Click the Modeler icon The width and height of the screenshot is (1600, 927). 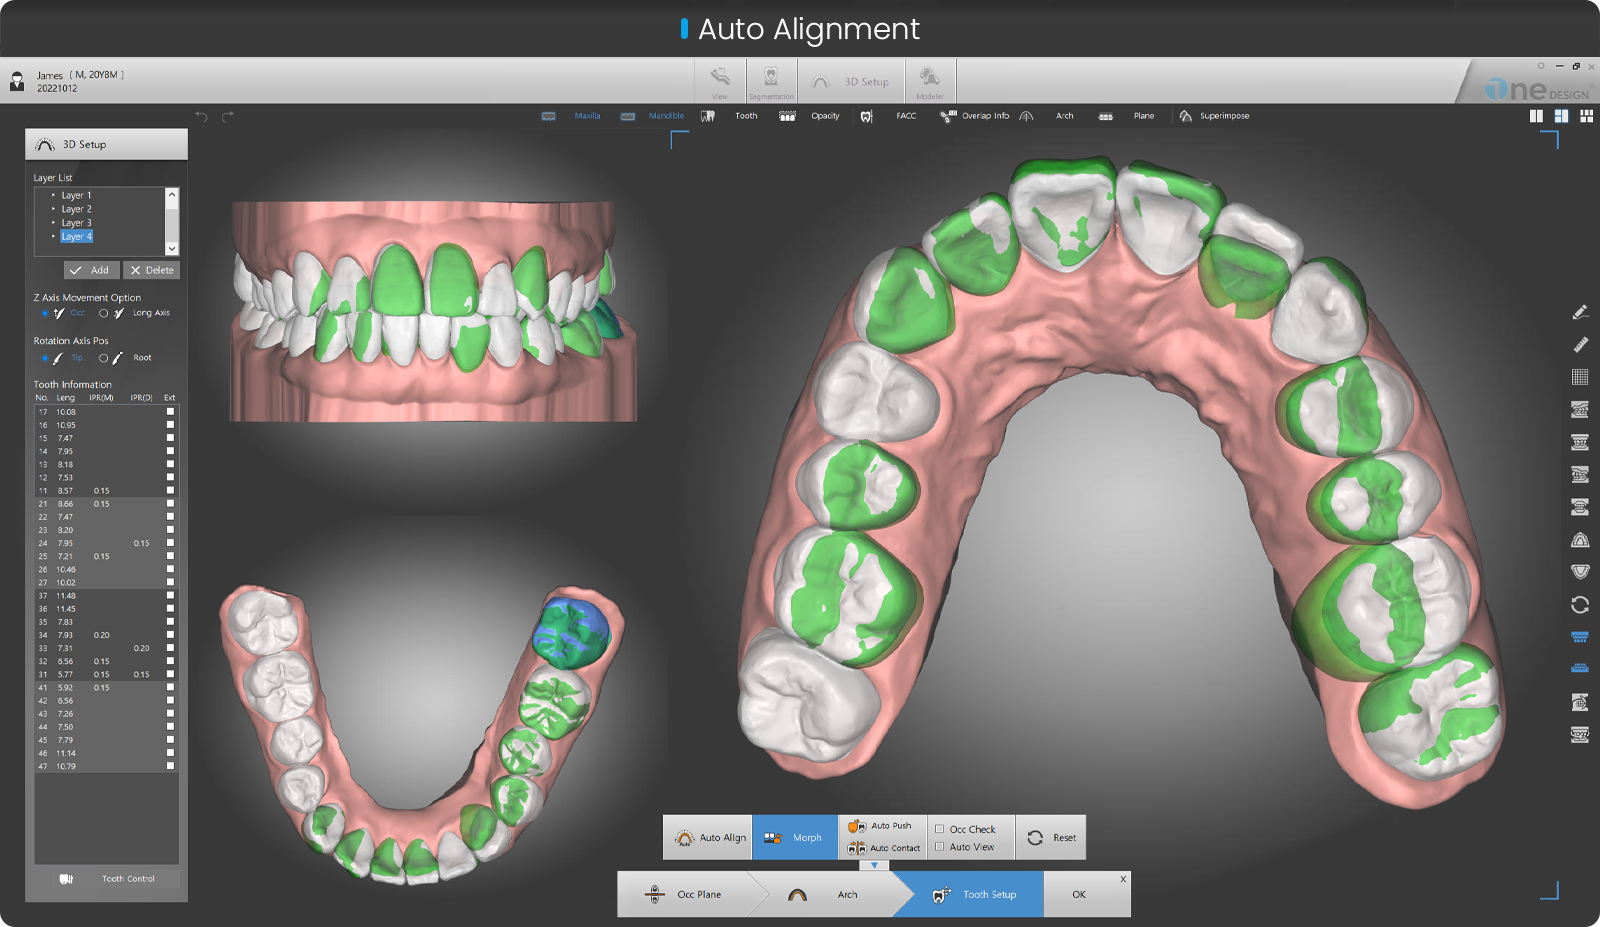point(930,81)
